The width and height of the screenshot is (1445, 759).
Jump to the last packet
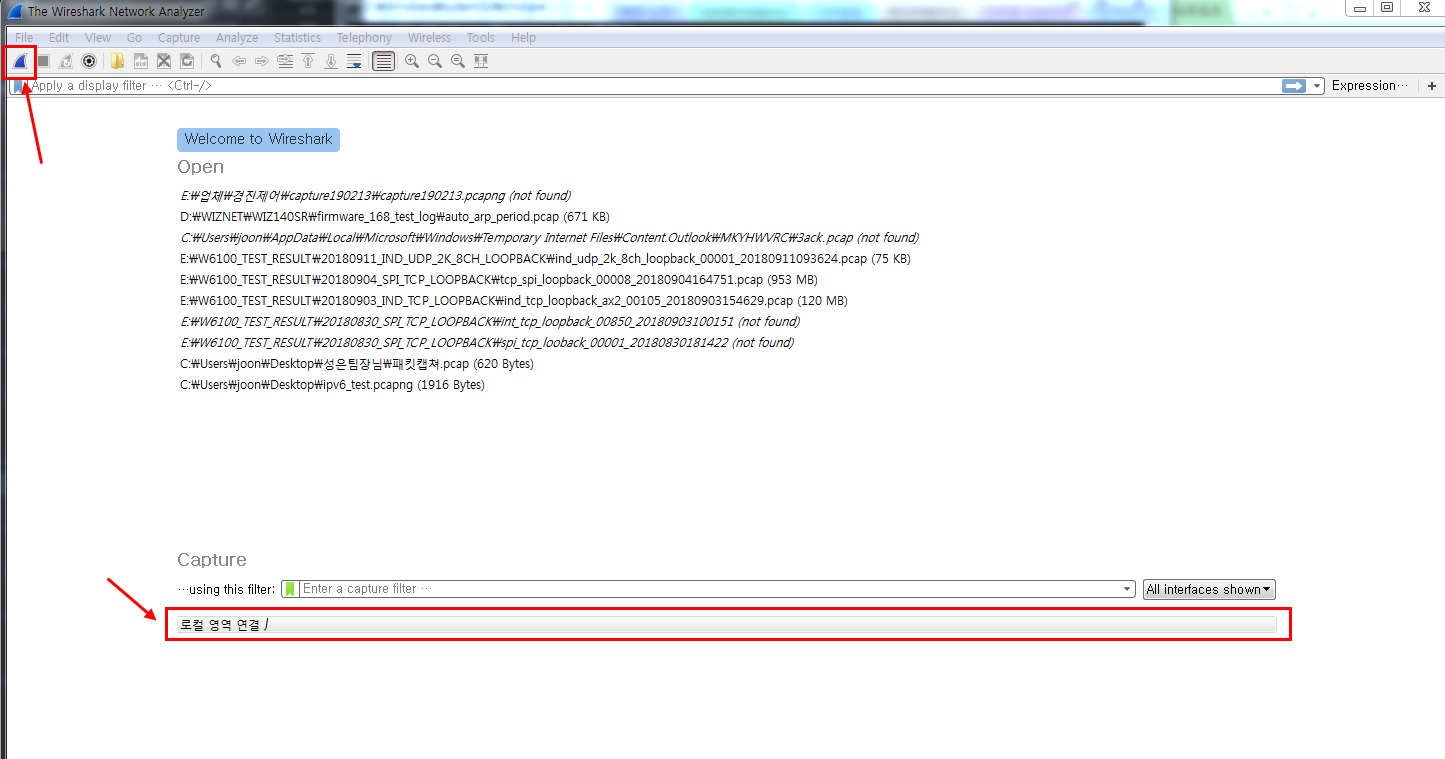click(x=331, y=61)
